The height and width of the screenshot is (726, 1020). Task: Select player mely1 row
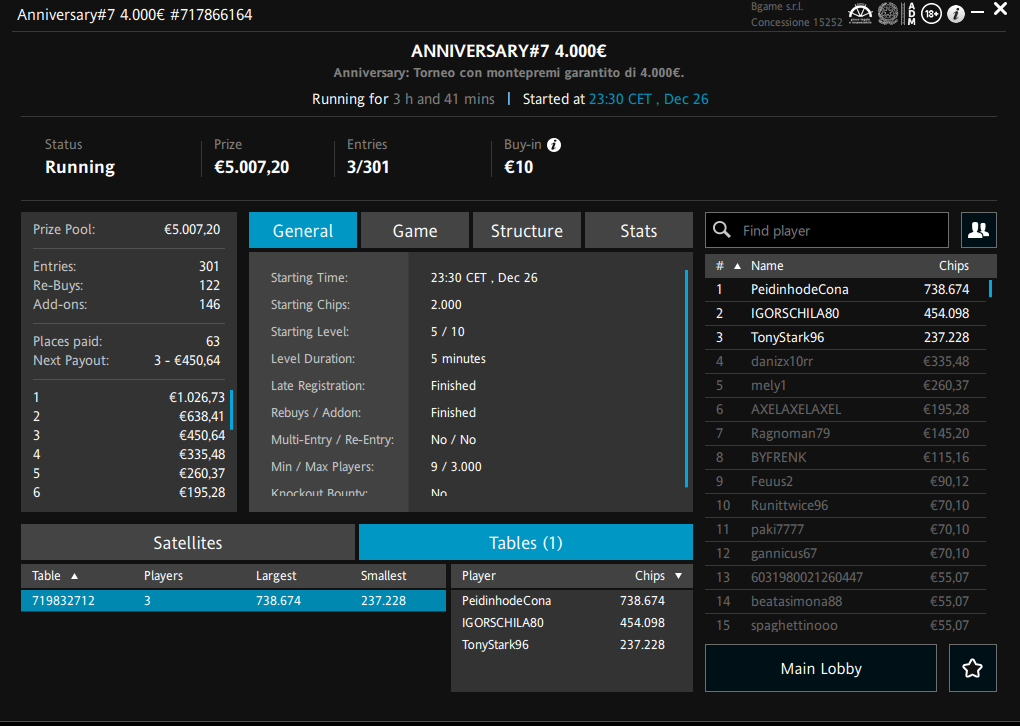tap(846, 386)
